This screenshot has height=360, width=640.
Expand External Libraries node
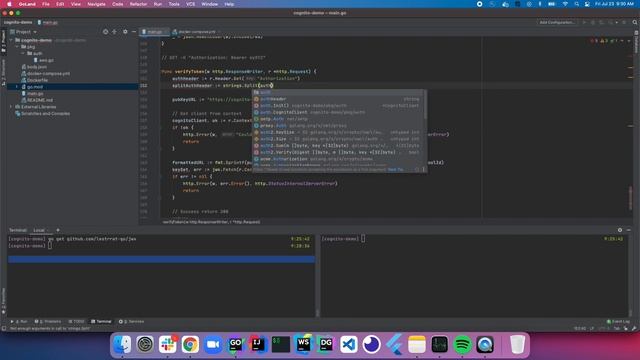(11, 107)
